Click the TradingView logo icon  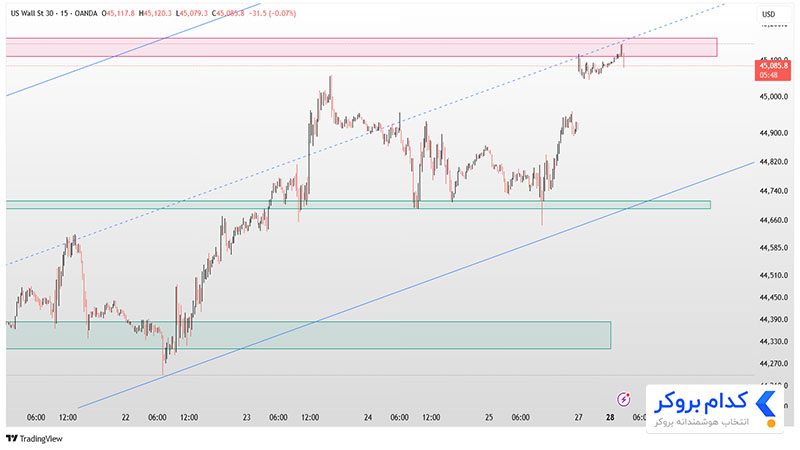tap(12, 438)
